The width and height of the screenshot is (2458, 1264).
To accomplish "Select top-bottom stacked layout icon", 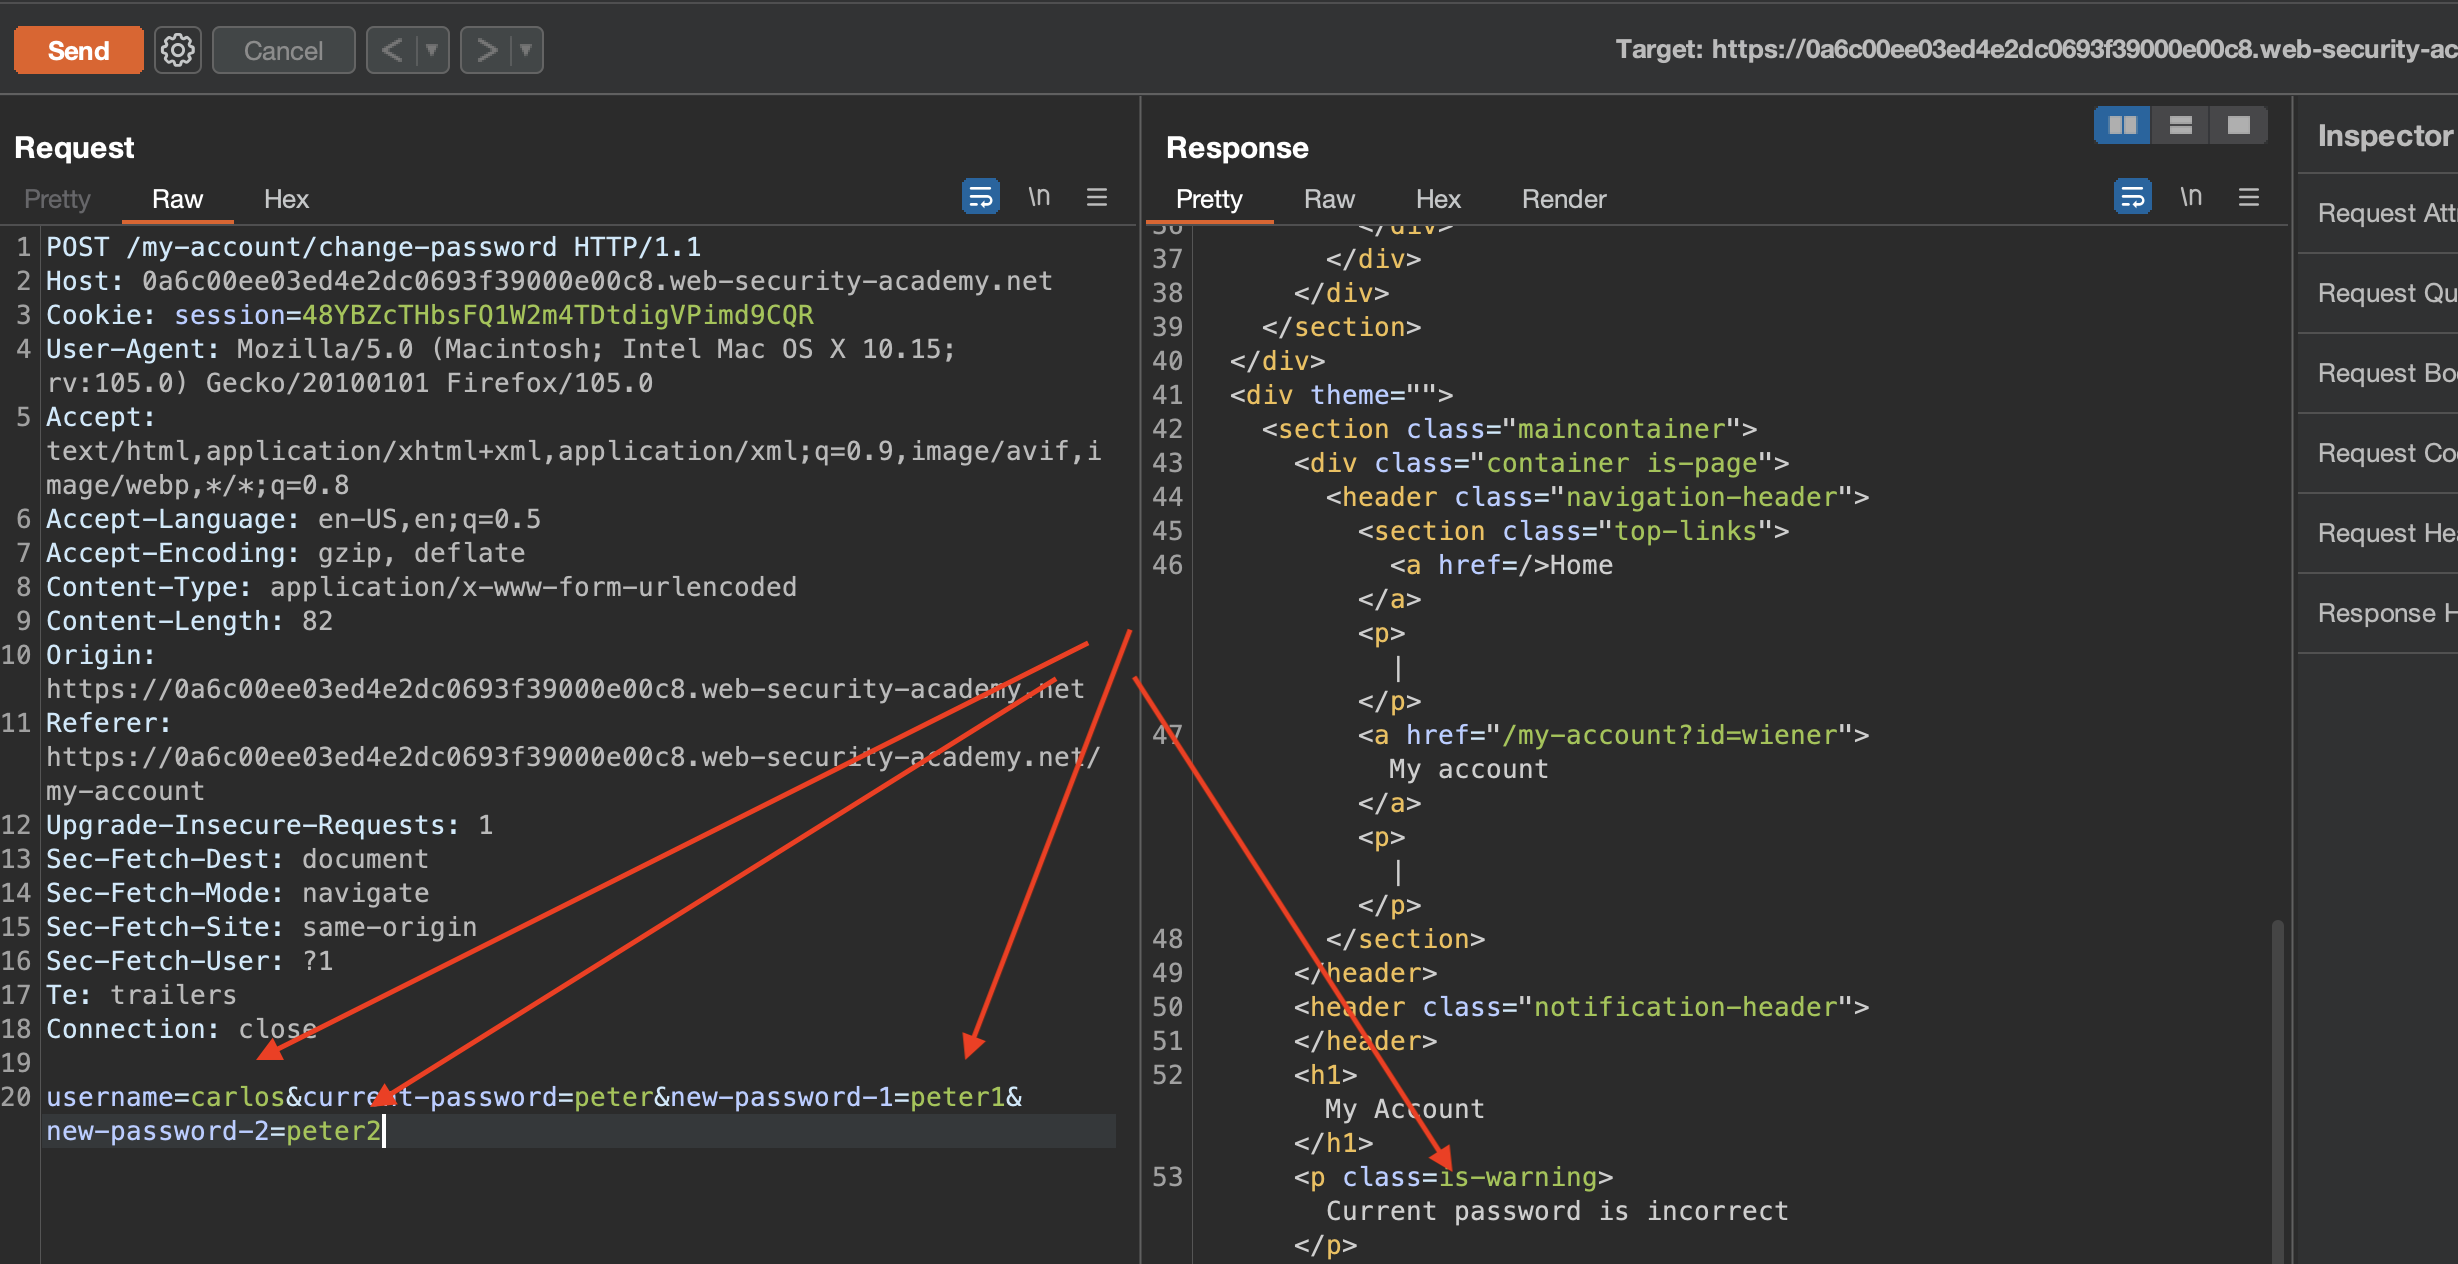I will point(2180,125).
